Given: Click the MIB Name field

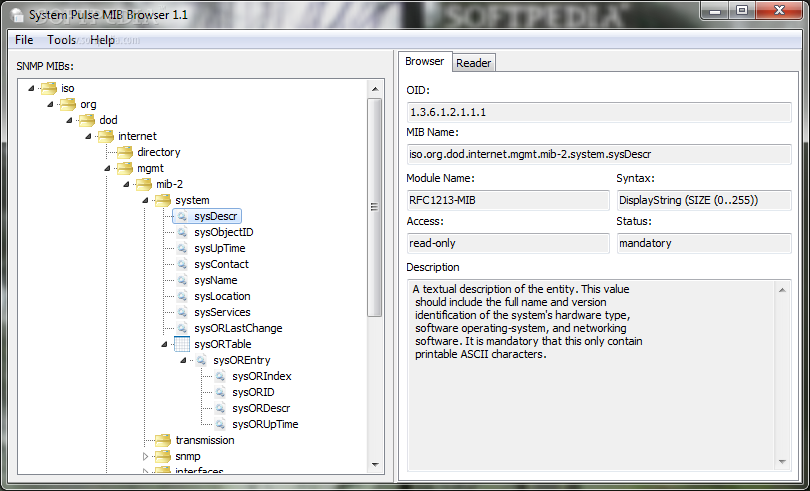Looking at the screenshot, I should pyautogui.click(x=599, y=155).
